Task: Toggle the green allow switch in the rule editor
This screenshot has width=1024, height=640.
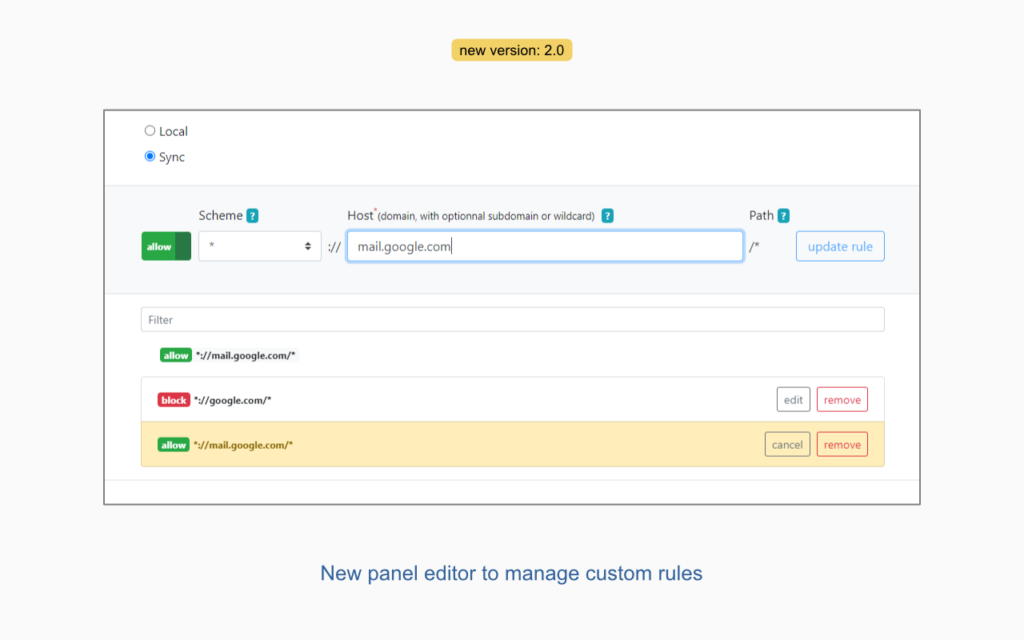Action: coord(166,247)
